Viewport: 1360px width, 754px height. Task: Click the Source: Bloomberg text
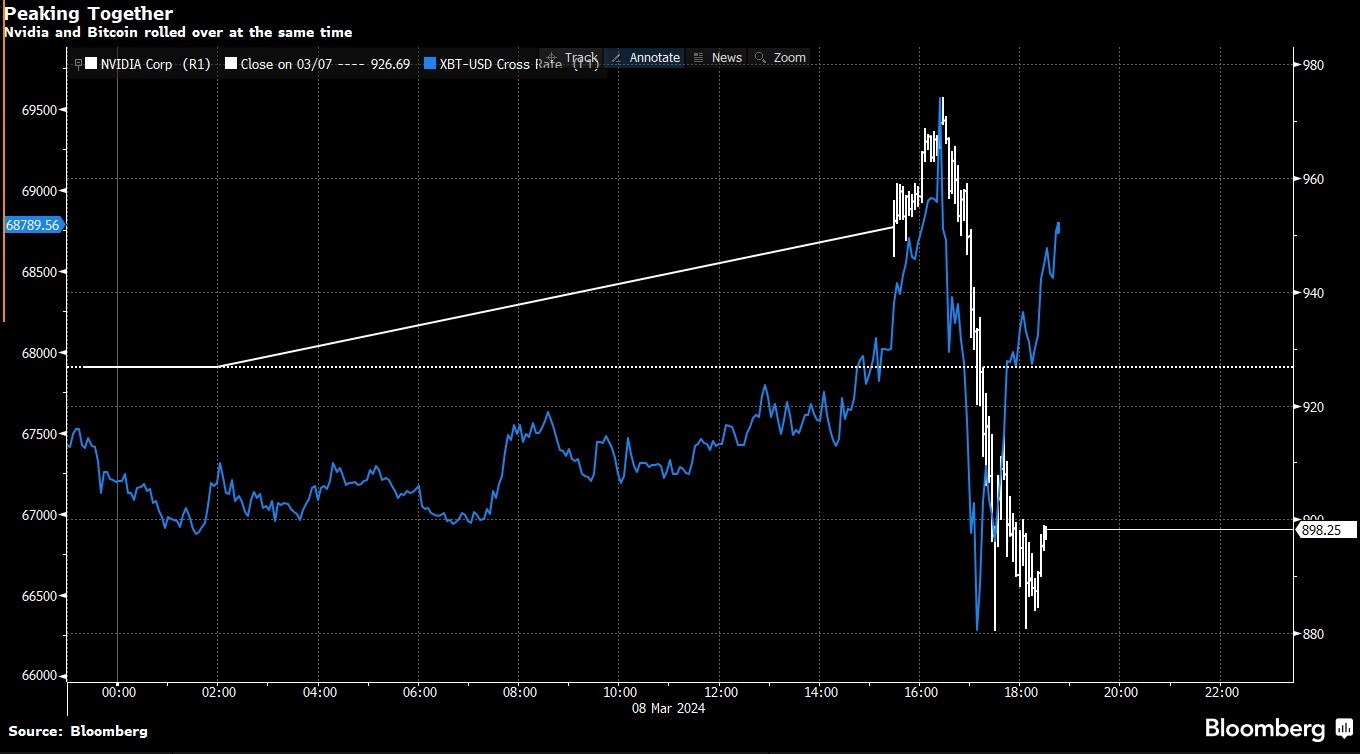click(x=78, y=731)
